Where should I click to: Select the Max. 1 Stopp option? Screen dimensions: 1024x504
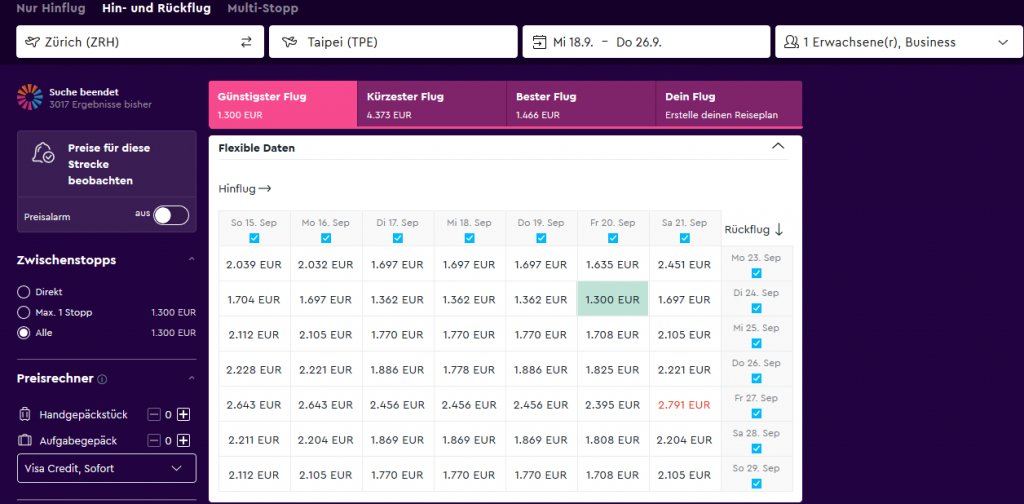click(24, 313)
